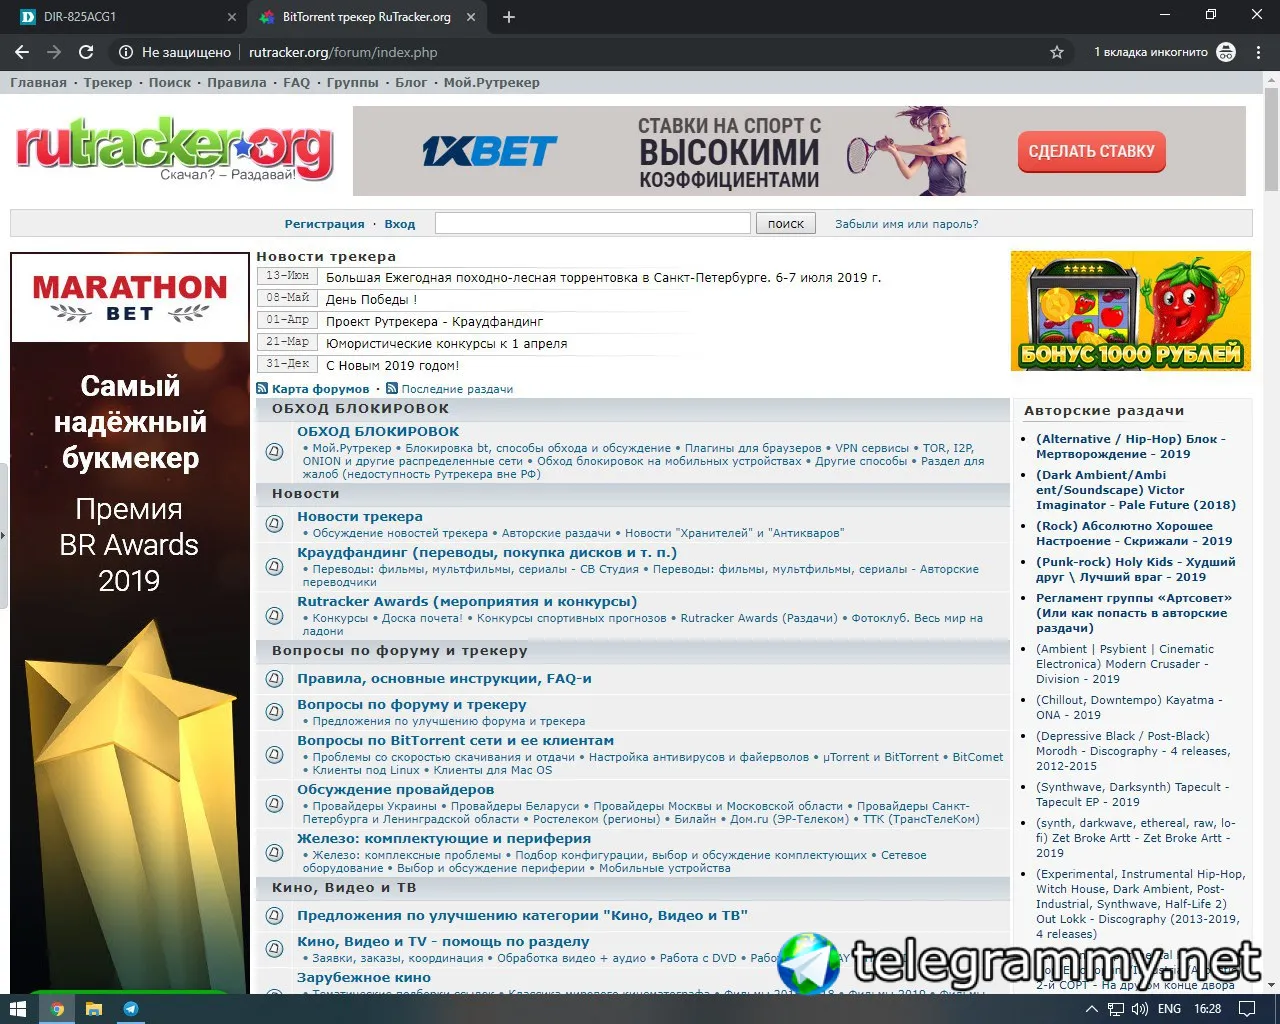1280x1024 pixels.
Task: Open the taskbar clock showing 16:28
Action: (1208, 1009)
